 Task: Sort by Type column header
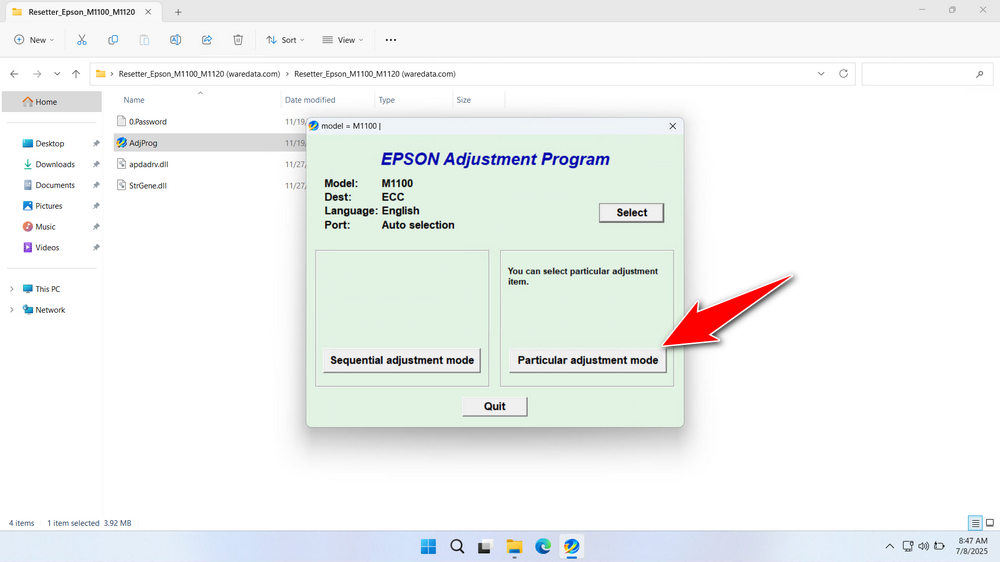386,100
